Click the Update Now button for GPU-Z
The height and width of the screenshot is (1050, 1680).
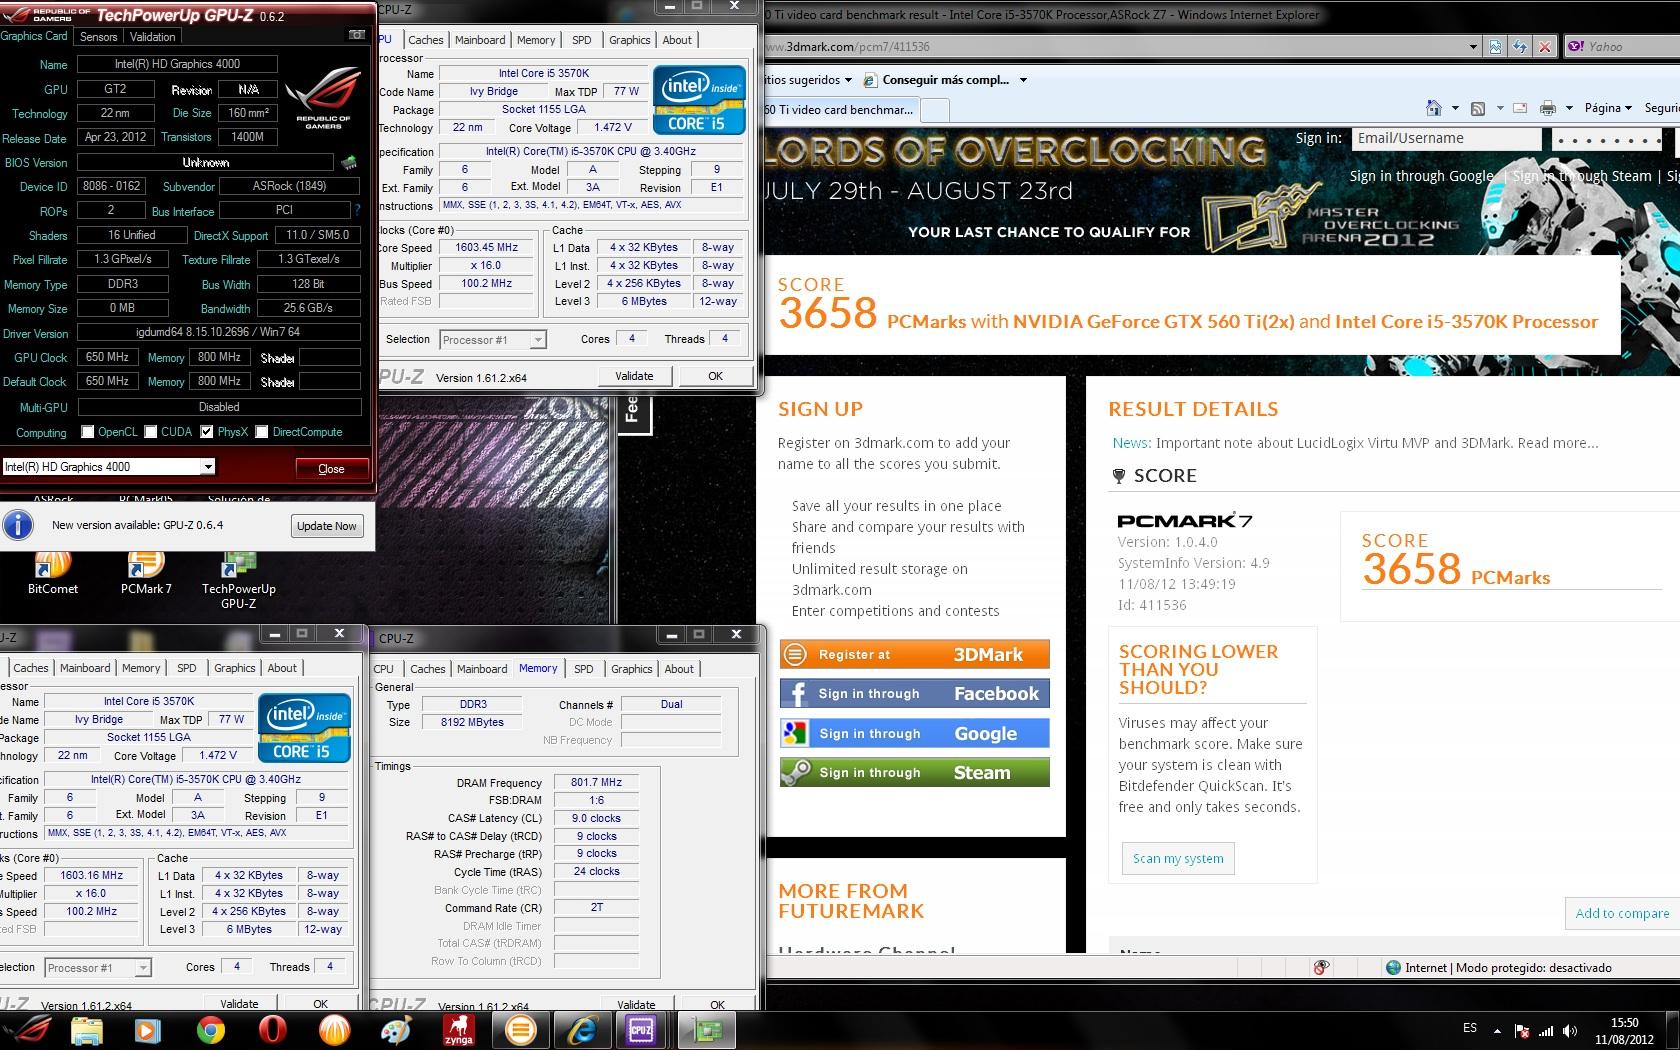tap(327, 526)
